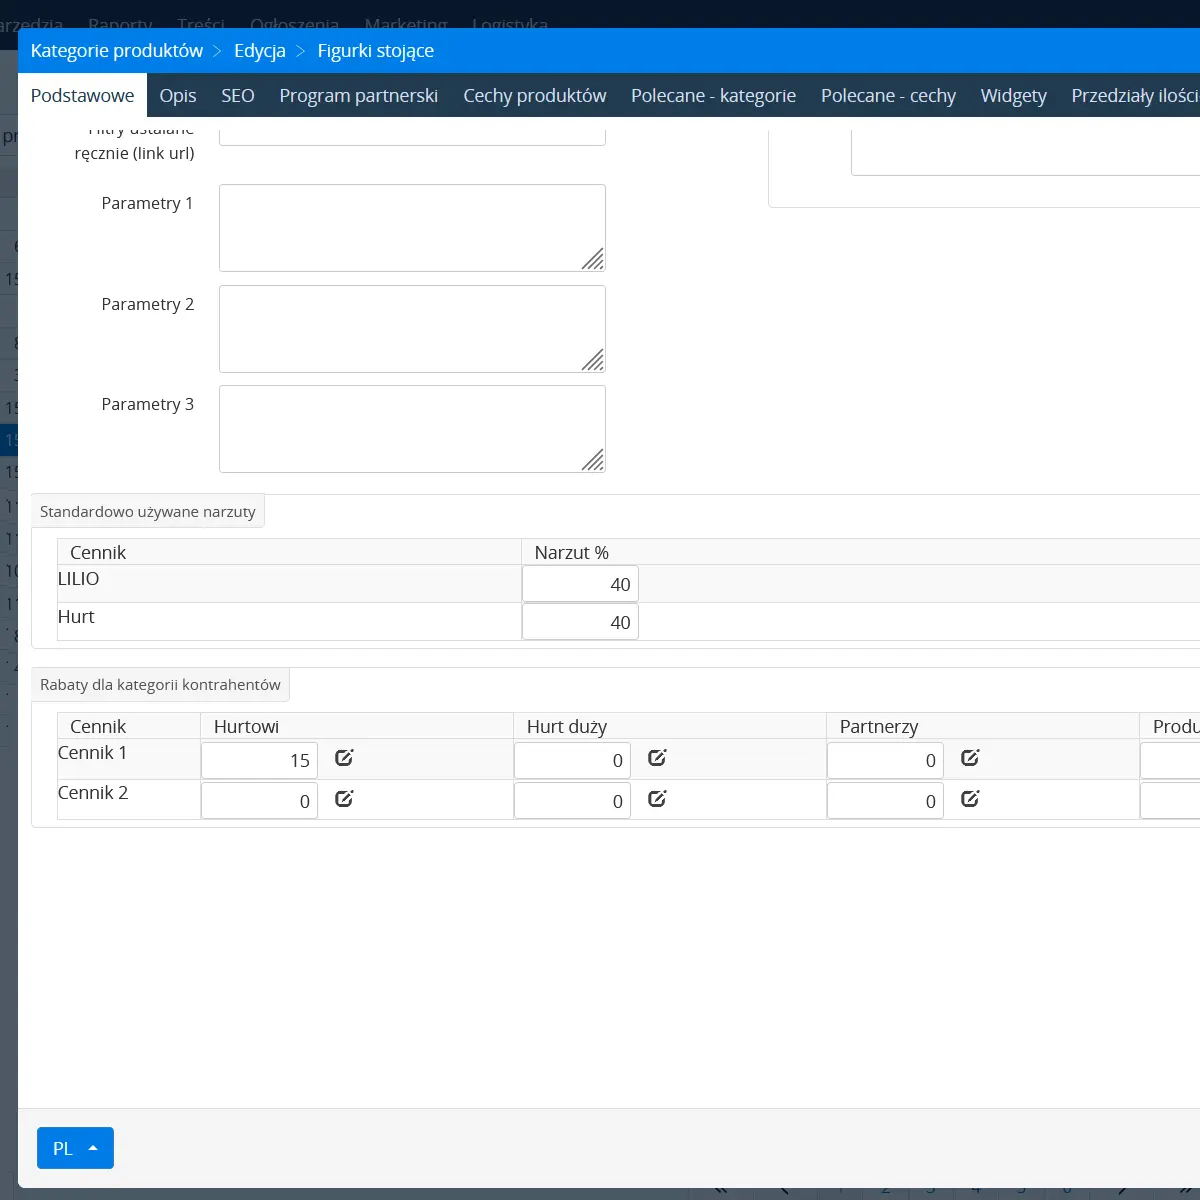Open the Polecane - kategorie tab
This screenshot has width=1200, height=1200.
pyautogui.click(x=714, y=96)
